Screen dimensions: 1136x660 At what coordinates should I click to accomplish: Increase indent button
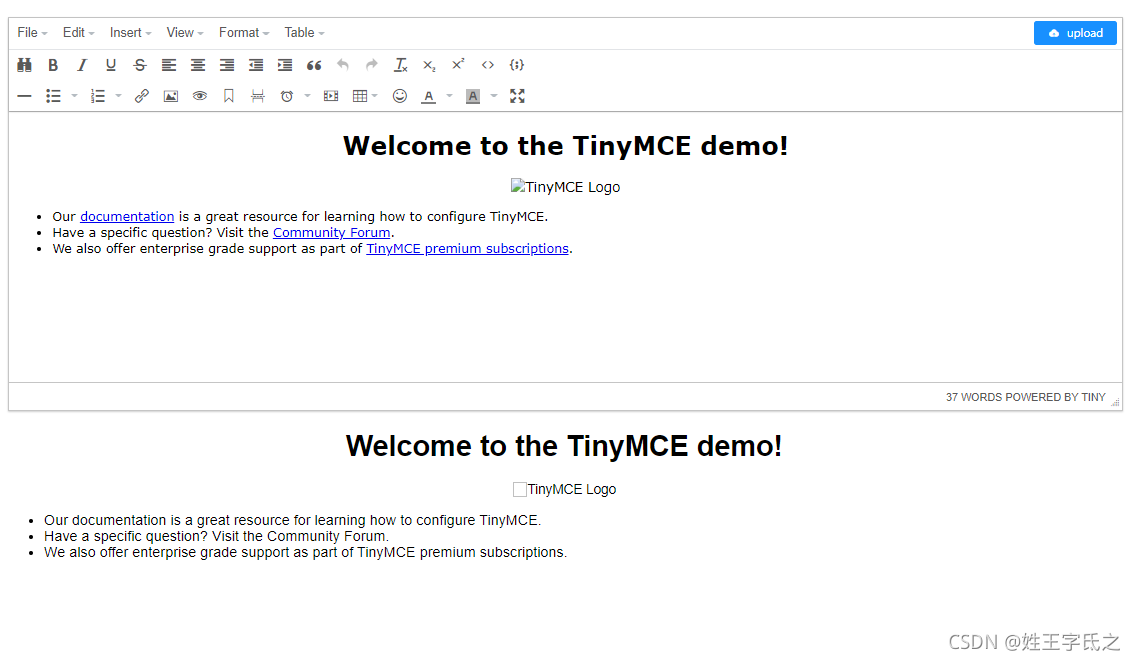[285, 65]
